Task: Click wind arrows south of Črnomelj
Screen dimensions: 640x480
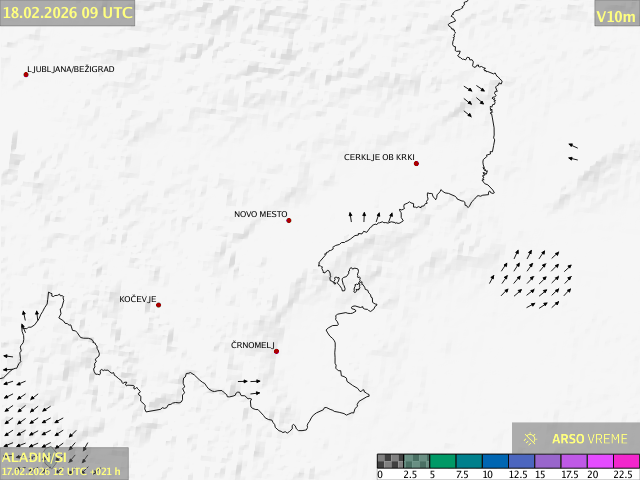Action: (250, 386)
